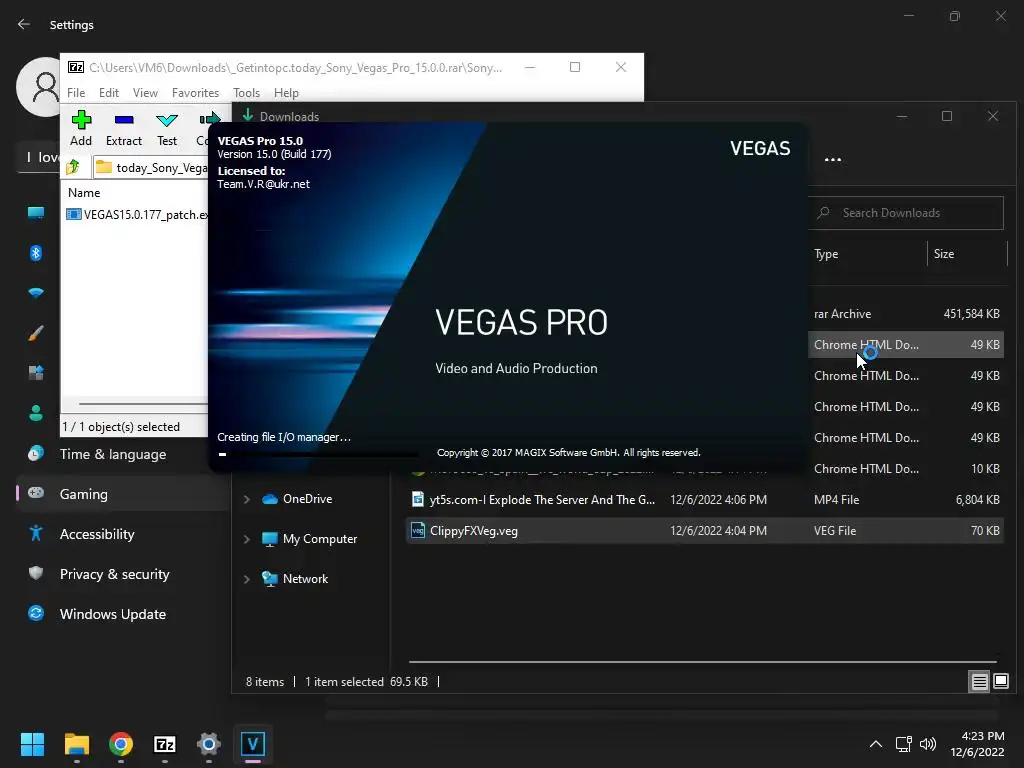Open File Explorer from the taskbar
Image resolution: width=1024 pixels, height=768 pixels.
tap(76, 744)
